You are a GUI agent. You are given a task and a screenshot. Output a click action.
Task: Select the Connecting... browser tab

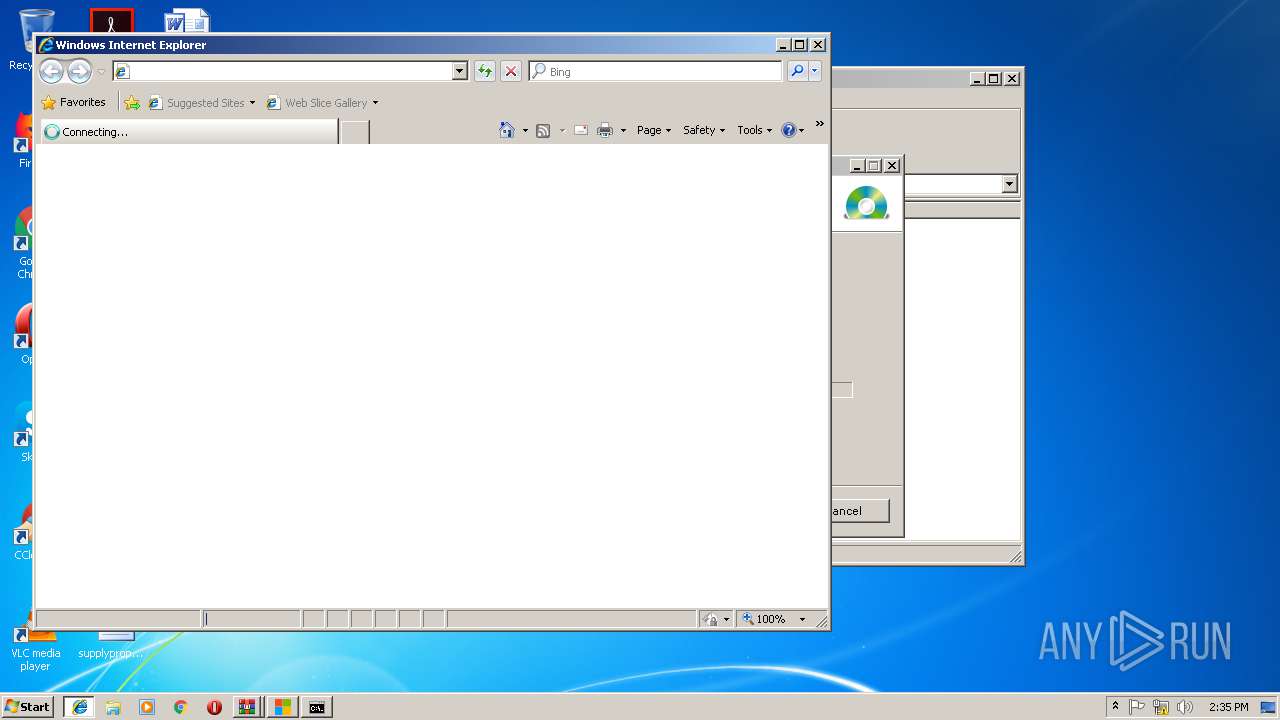[x=188, y=131]
